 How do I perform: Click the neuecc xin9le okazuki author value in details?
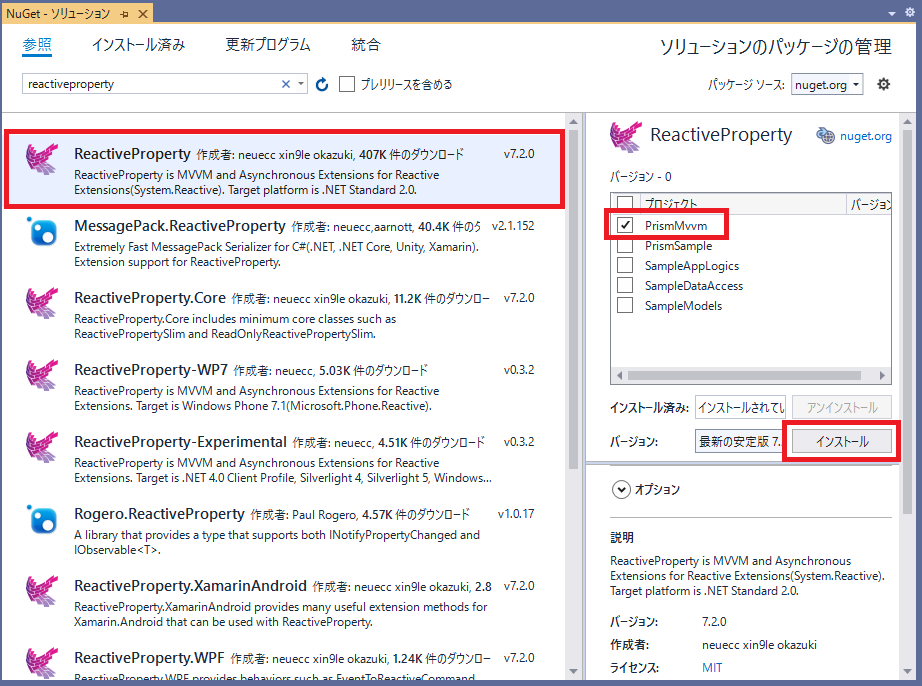click(x=759, y=645)
